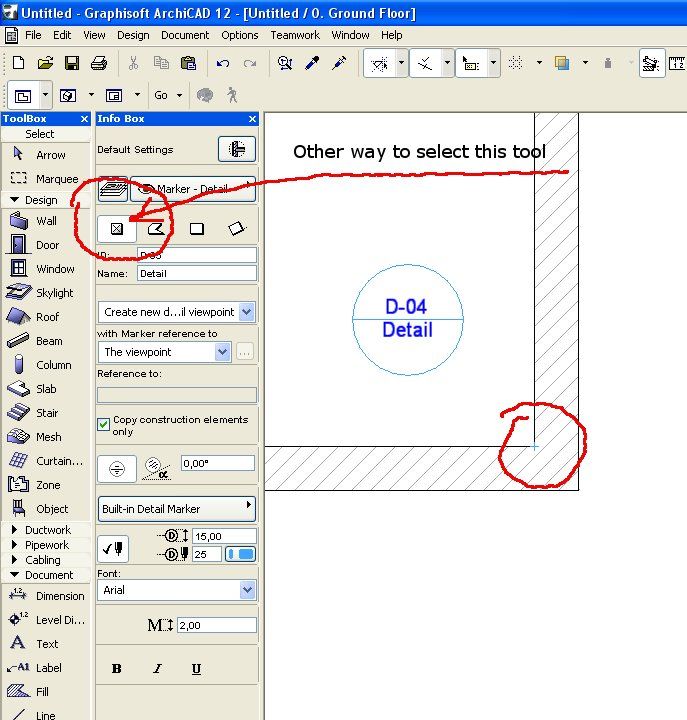This screenshot has height=720, width=687.
Task: Open the Design menu
Action: coord(133,35)
